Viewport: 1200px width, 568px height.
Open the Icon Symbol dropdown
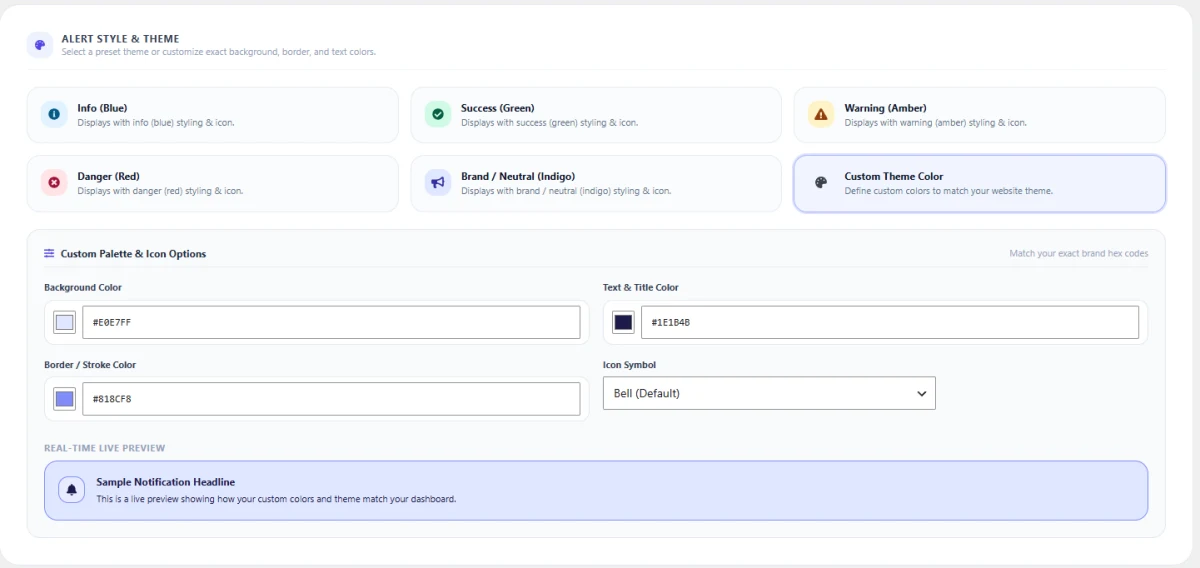point(769,393)
